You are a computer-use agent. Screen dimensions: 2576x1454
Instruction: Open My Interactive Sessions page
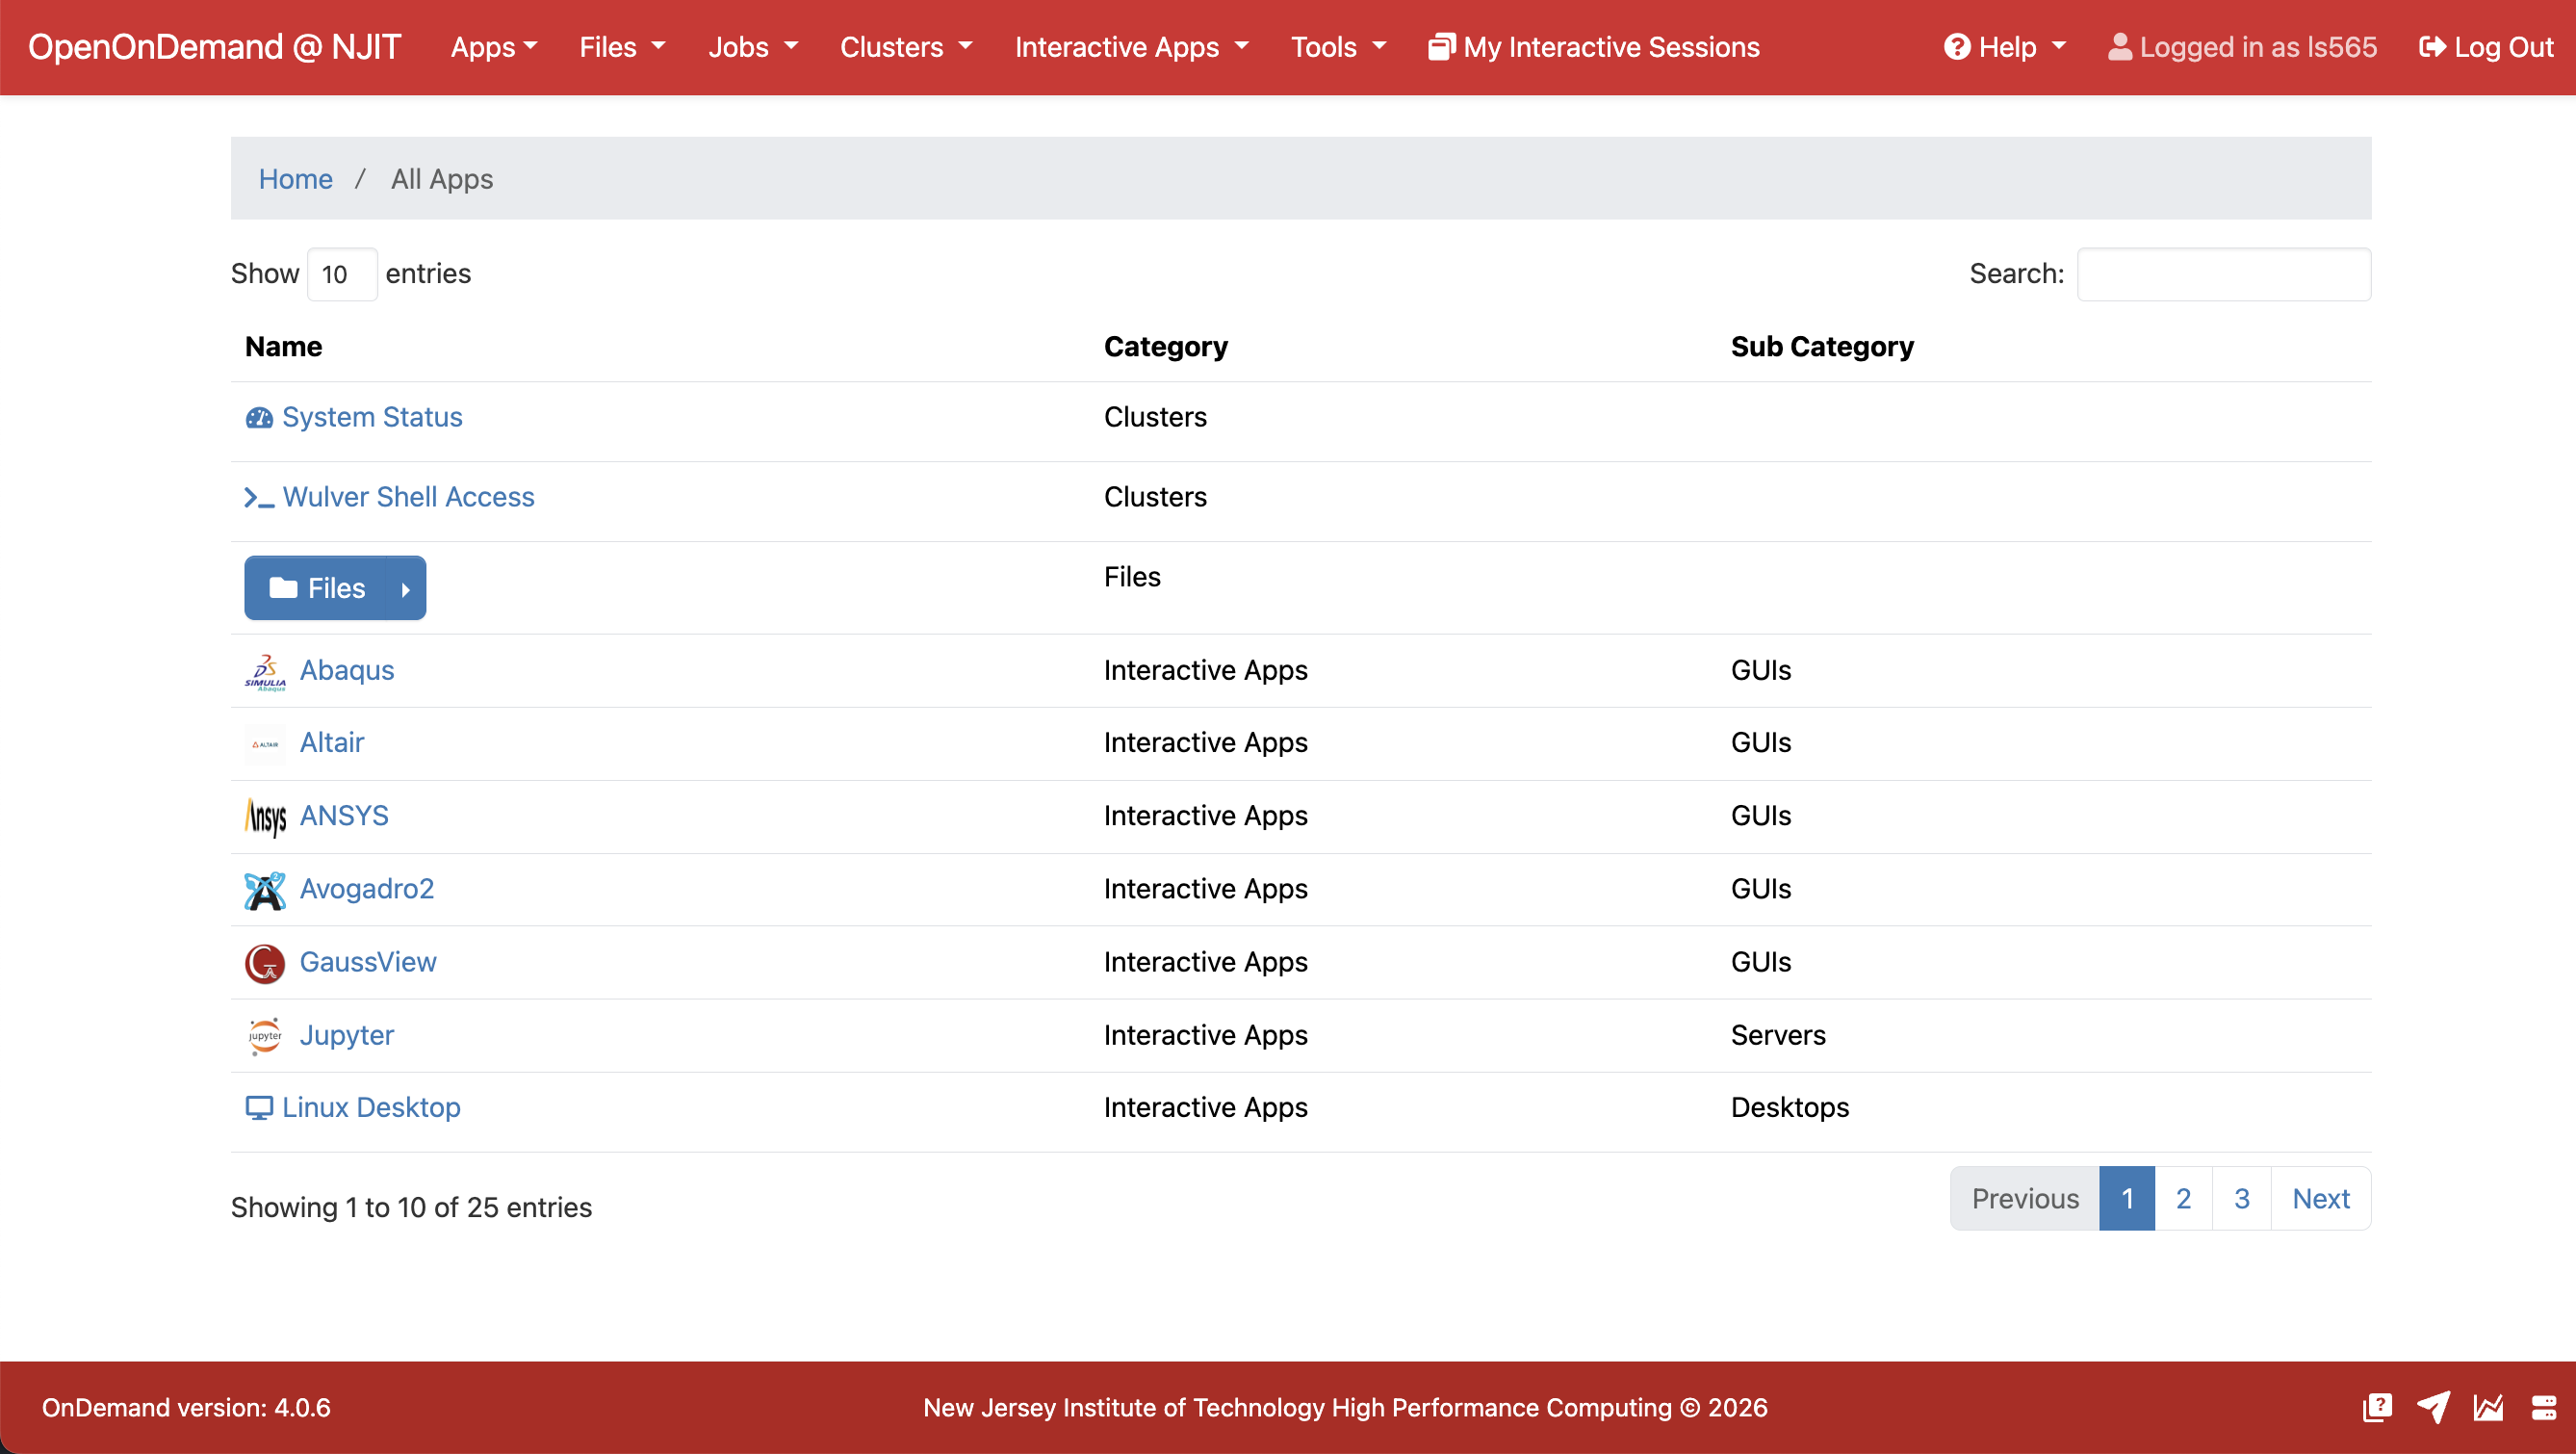tap(1593, 47)
